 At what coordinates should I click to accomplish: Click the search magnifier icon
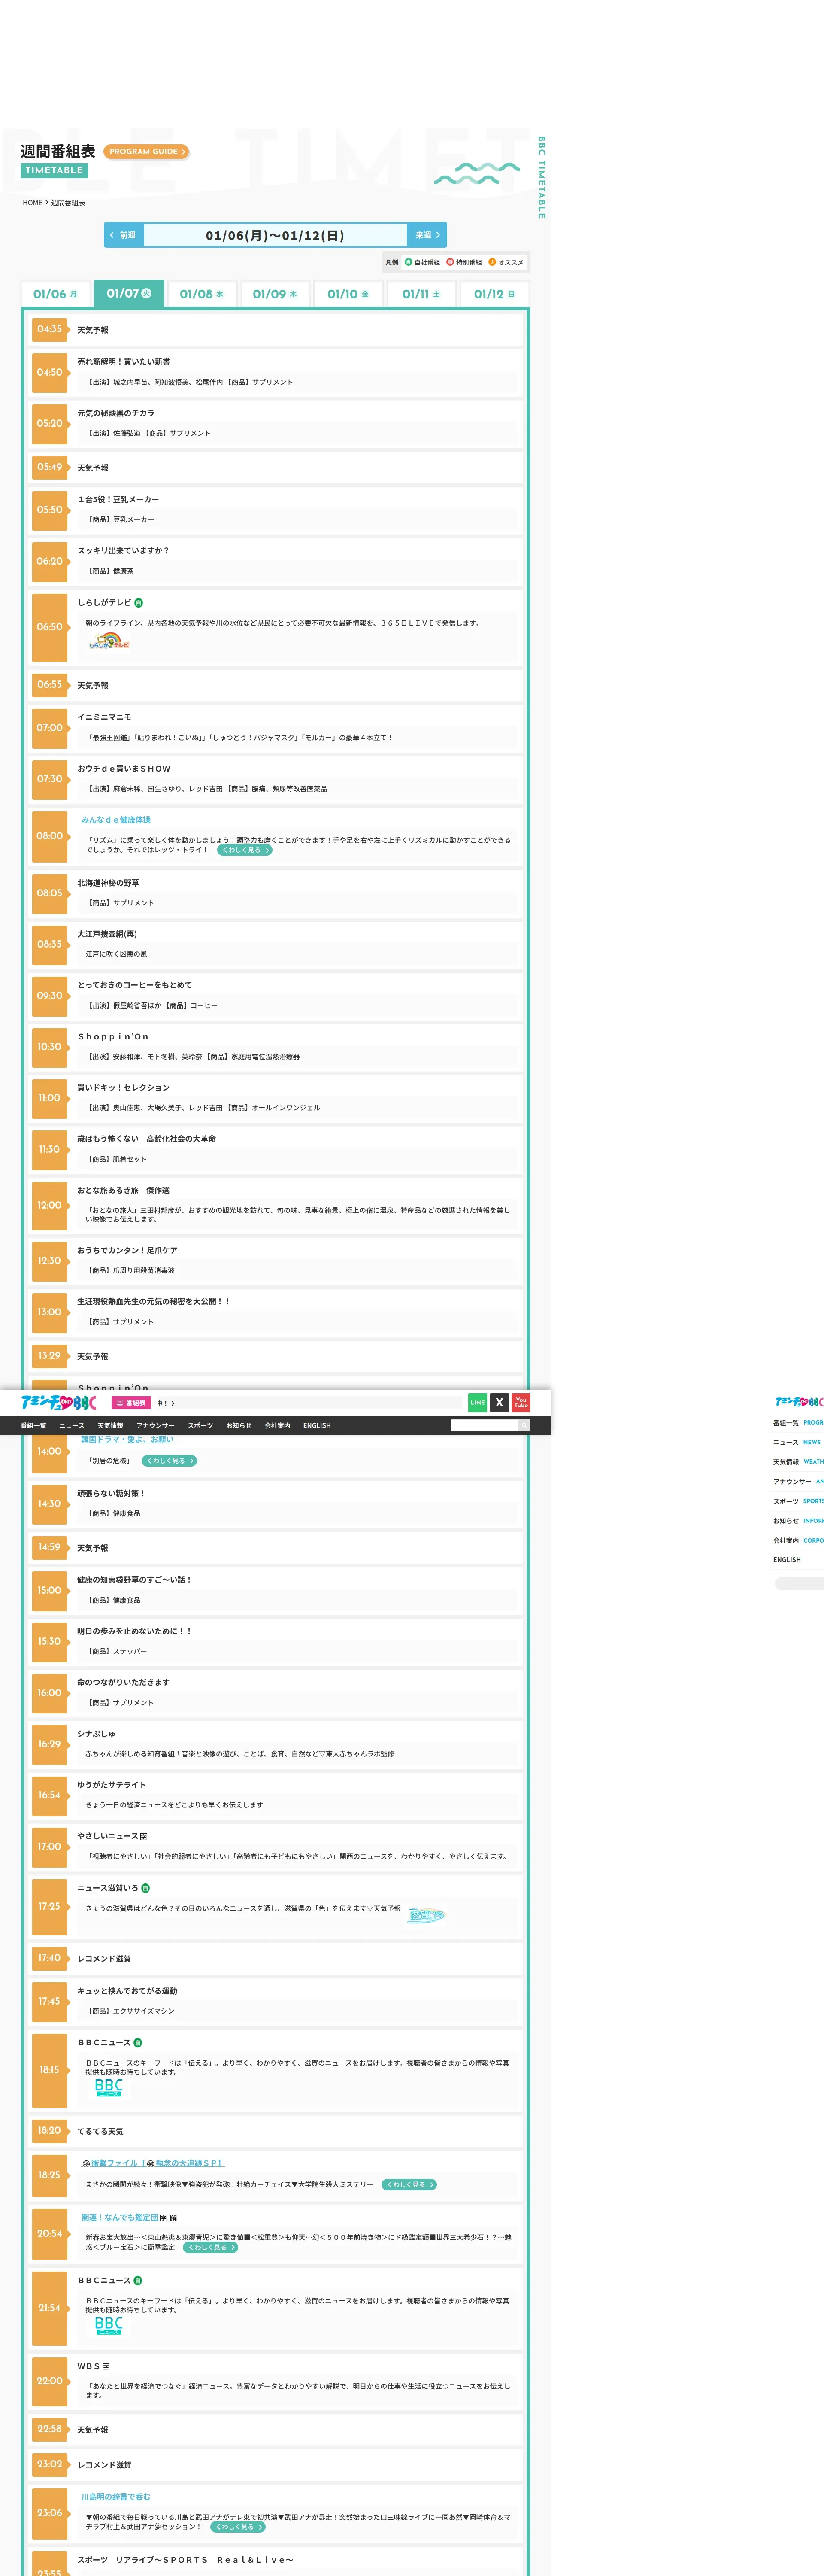pyautogui.click(x=524, y=1425)
